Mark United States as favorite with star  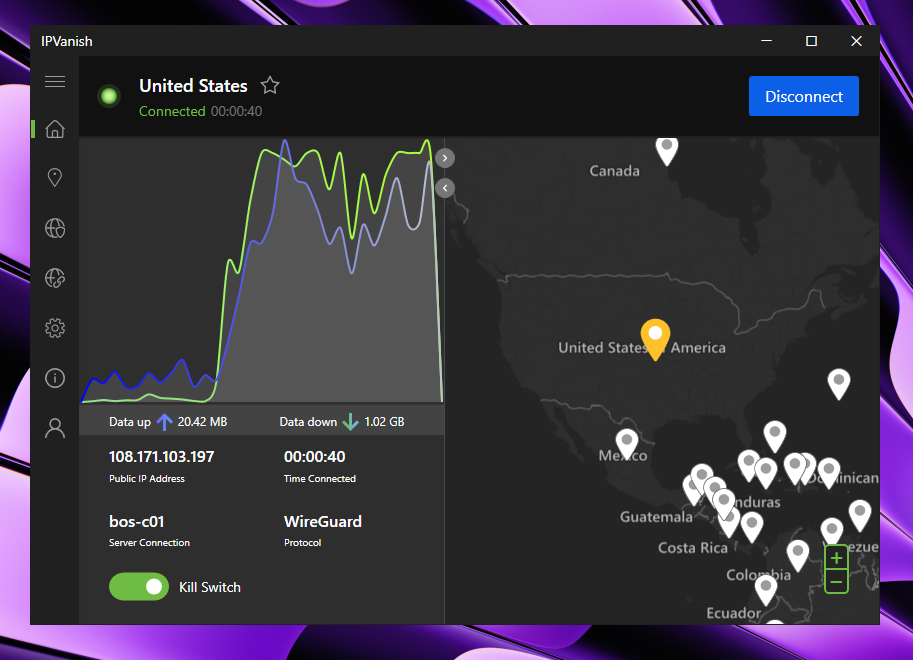(270, 86)
